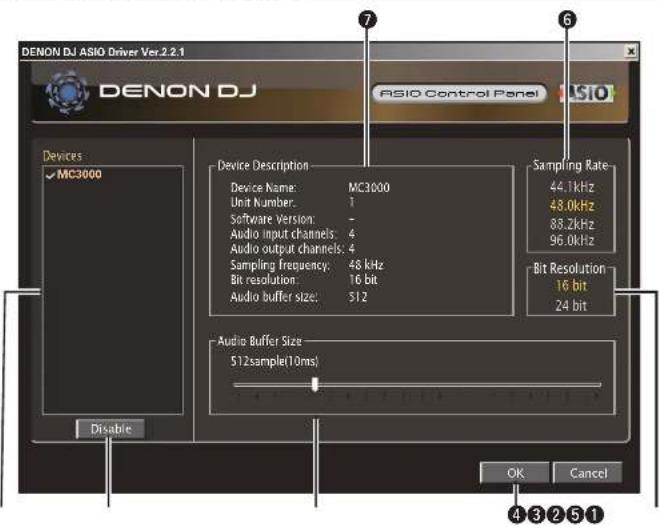Click the 'Software Version:' row
The height and width of the screenshot is (528, 659).
pyautogui.click(x=293, y=219)
